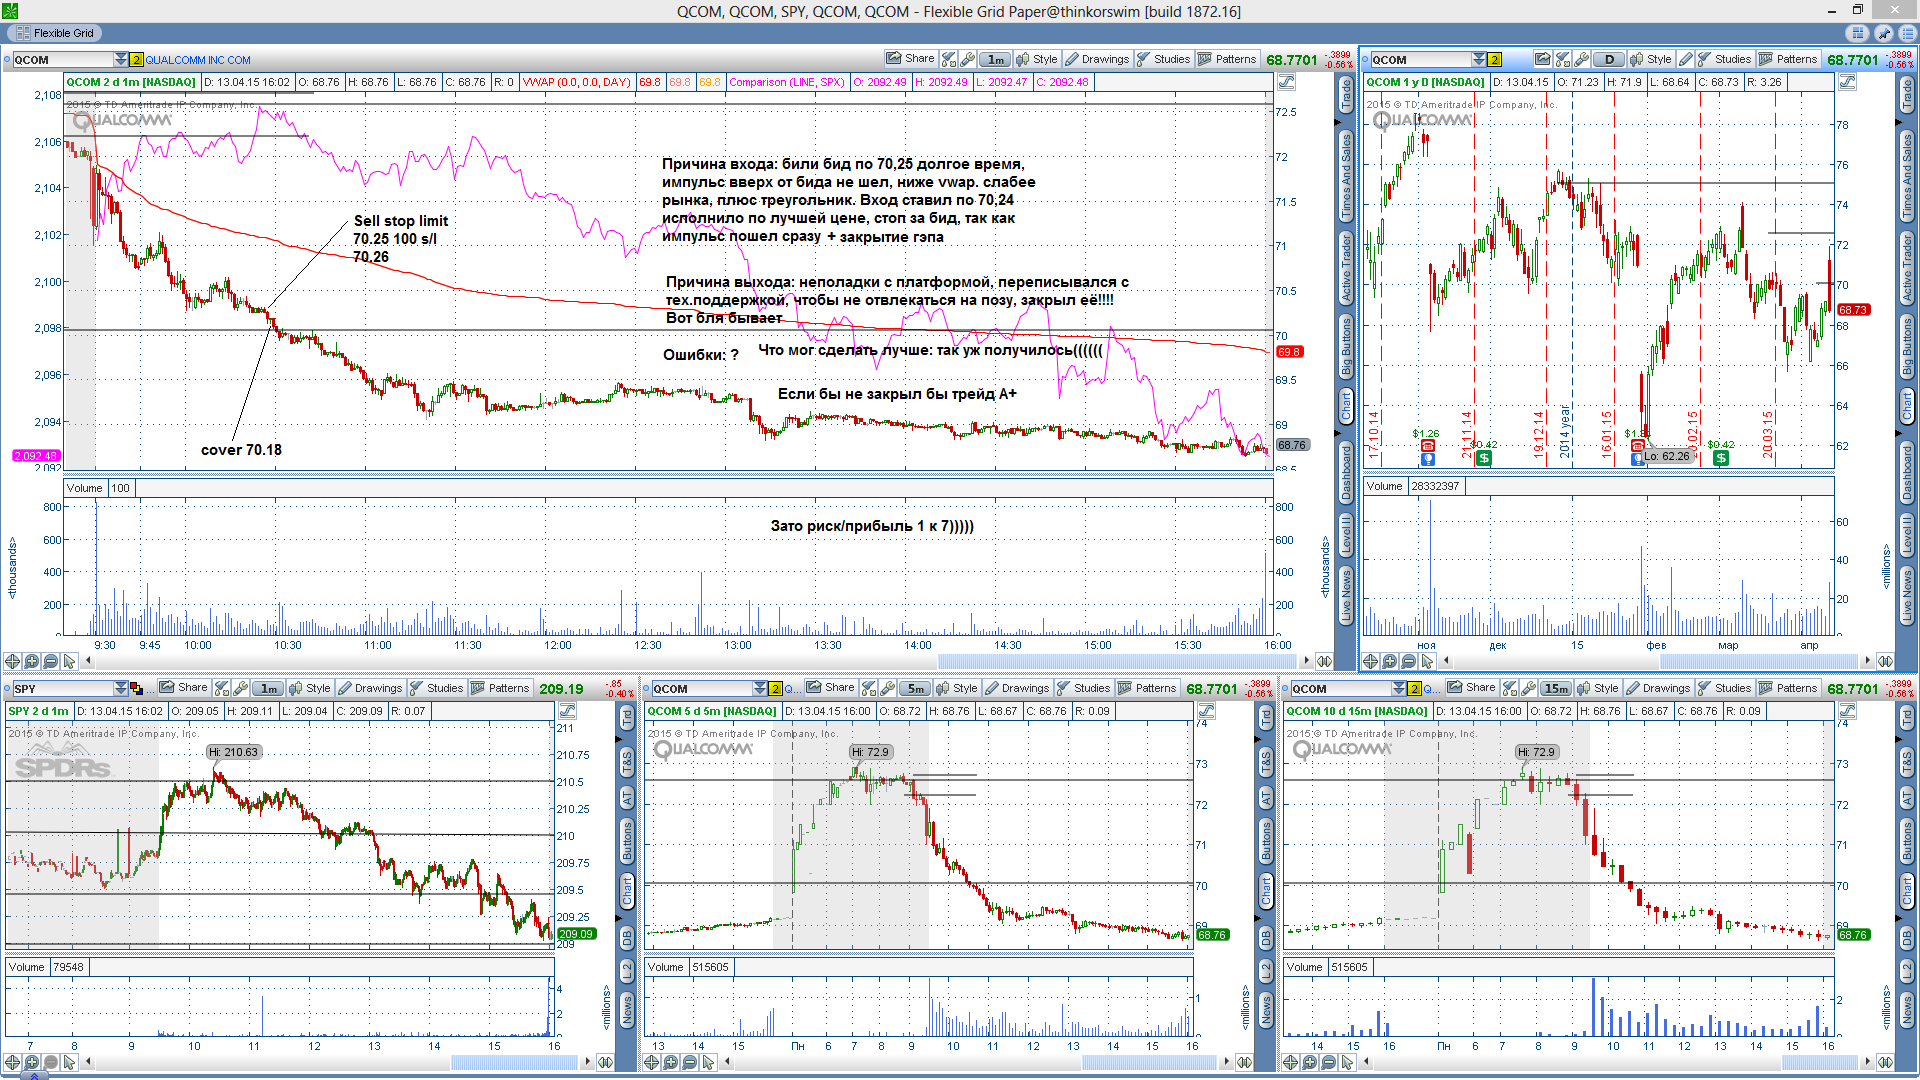This screenshot has height=1080, width=1920.
Task: Open Style menu on main QCOM 1m chart
Action: (1037, 59)
